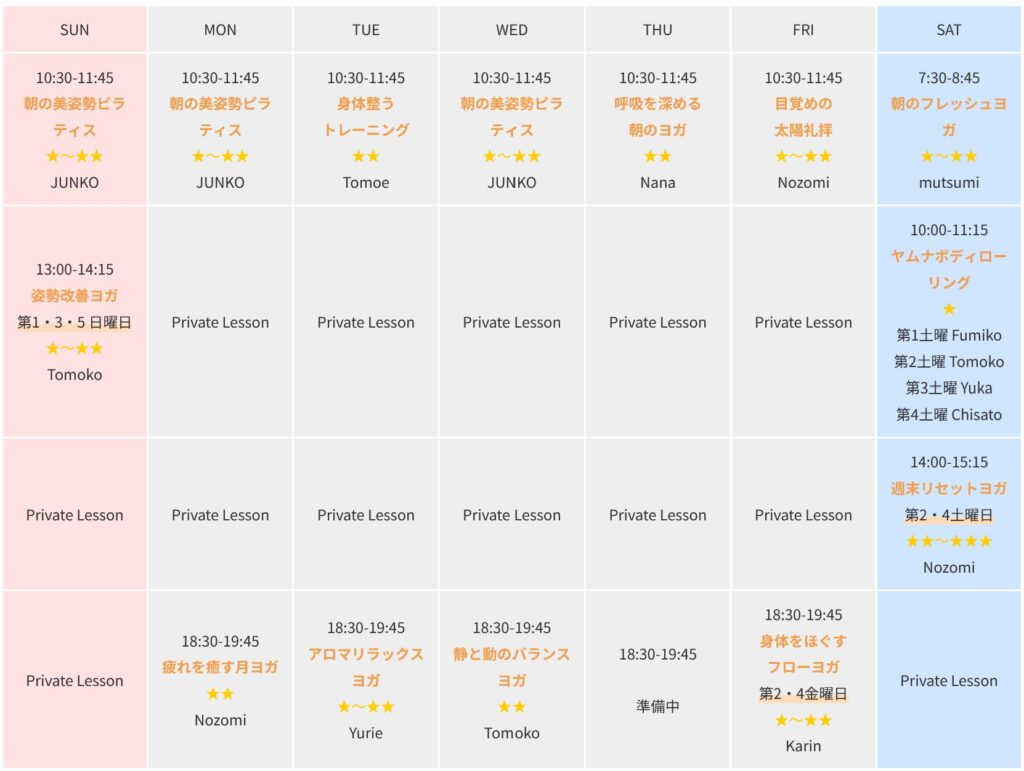Select Friday 身体をほぐすフローヨガ class

803,654
